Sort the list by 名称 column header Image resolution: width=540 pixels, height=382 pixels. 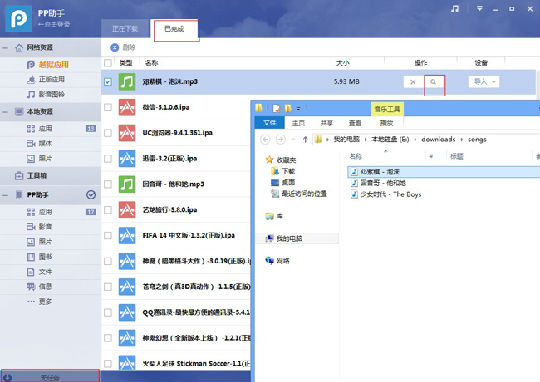[151, 63]
